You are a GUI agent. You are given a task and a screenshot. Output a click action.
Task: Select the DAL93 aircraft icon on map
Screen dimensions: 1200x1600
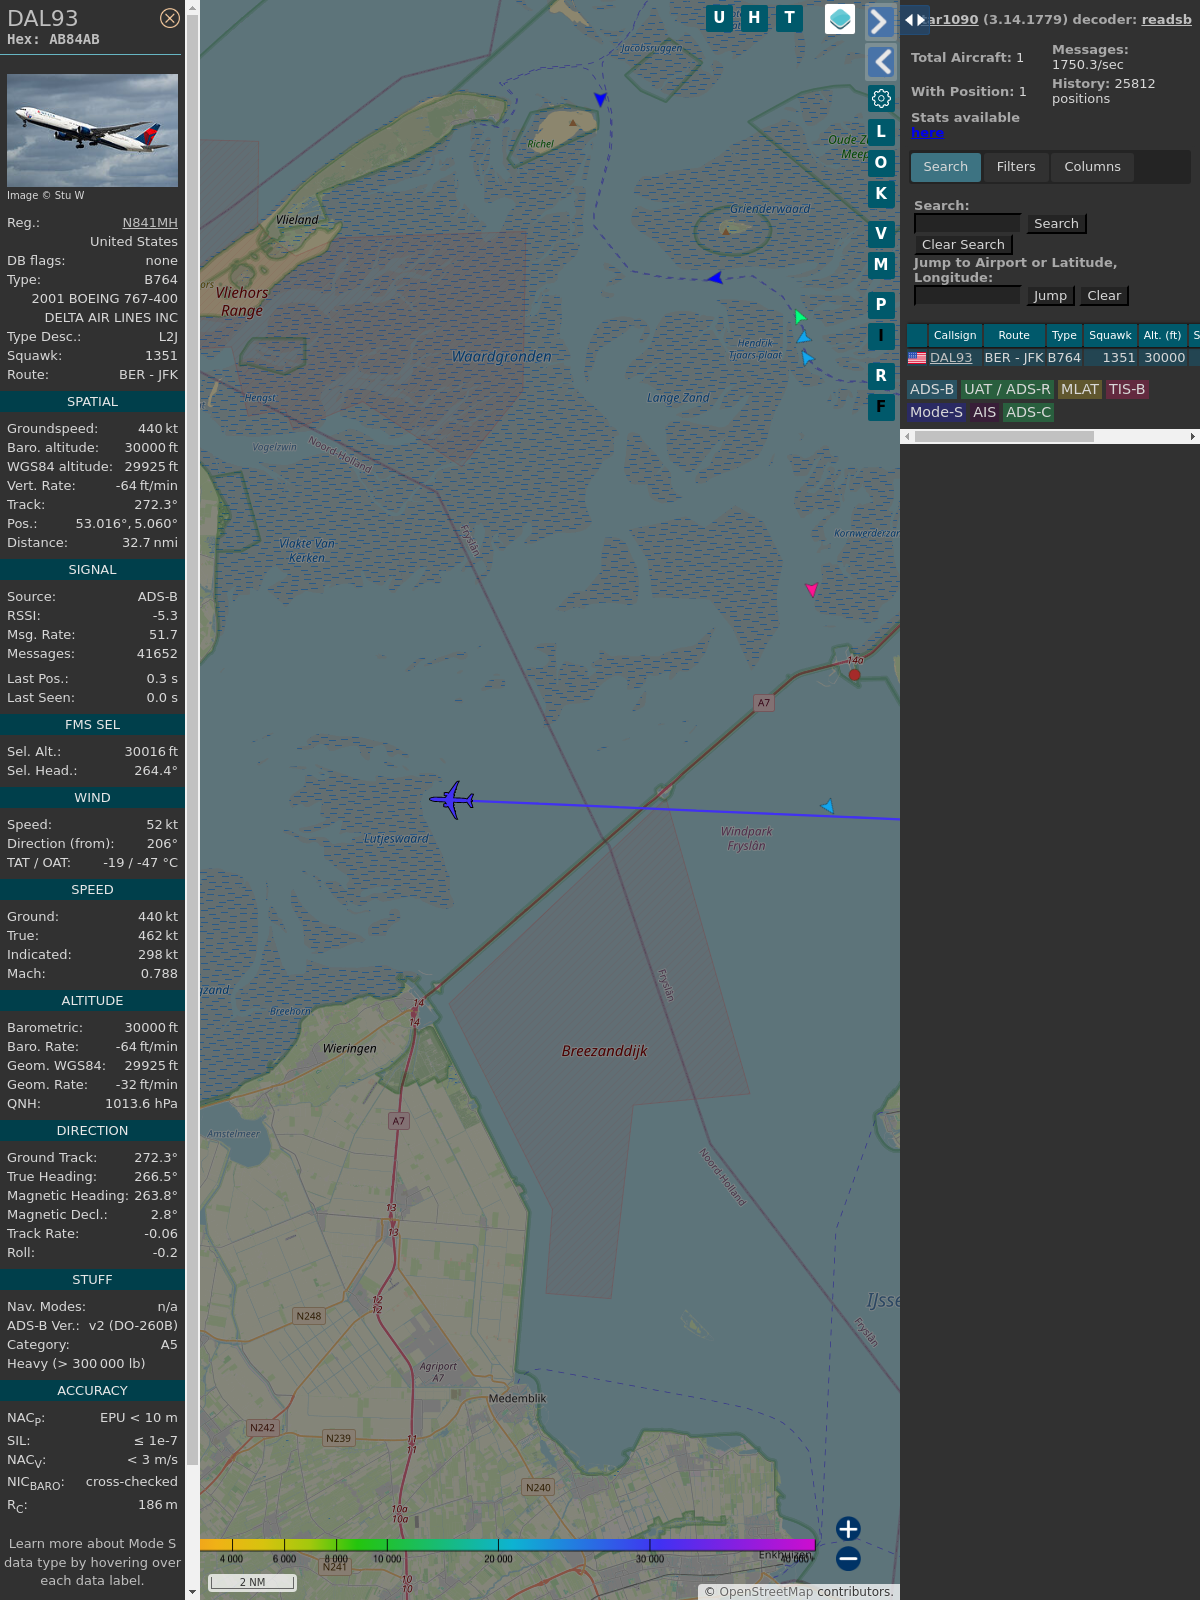[x=452, y=800]
